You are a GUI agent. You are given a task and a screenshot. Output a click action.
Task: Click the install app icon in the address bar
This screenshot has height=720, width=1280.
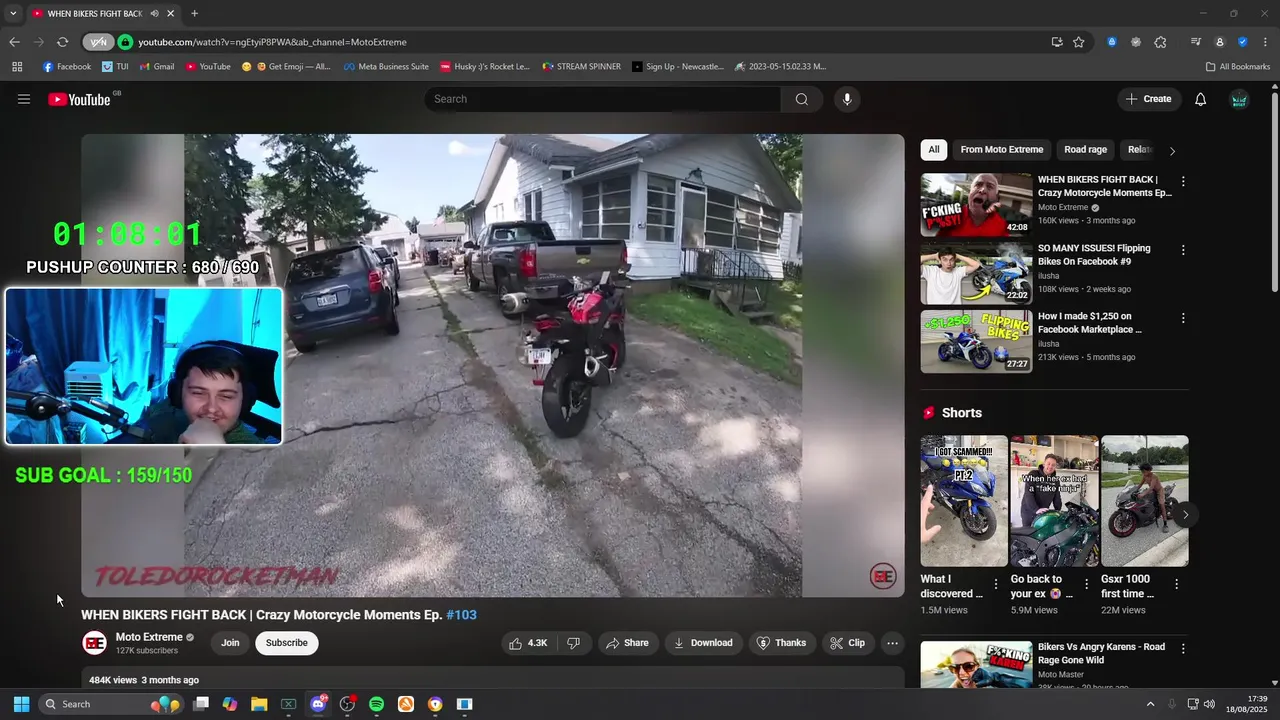[1057, 42]
